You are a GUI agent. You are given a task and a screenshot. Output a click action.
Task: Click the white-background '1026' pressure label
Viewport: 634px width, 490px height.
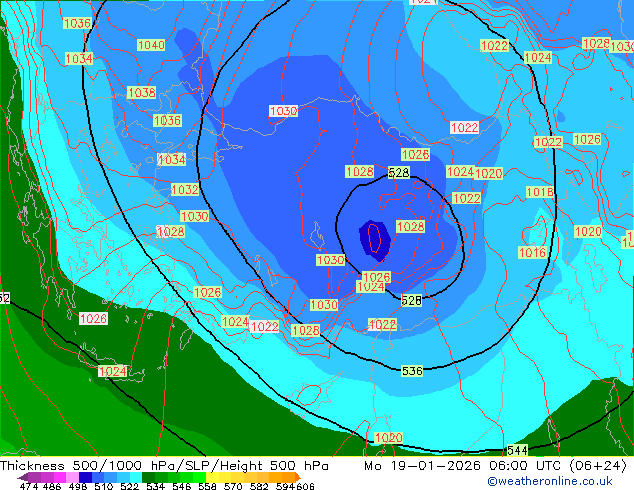pyautogui.click(x=93, y=319)
